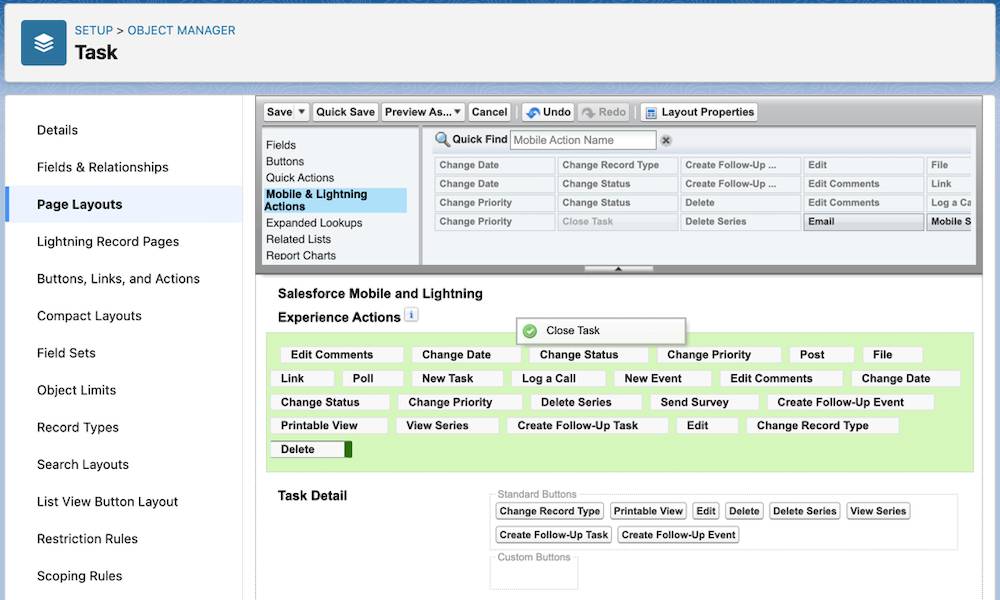Select Edit action in green actions section
Viewport: 1000px width, 600px height.
[707, 425]
